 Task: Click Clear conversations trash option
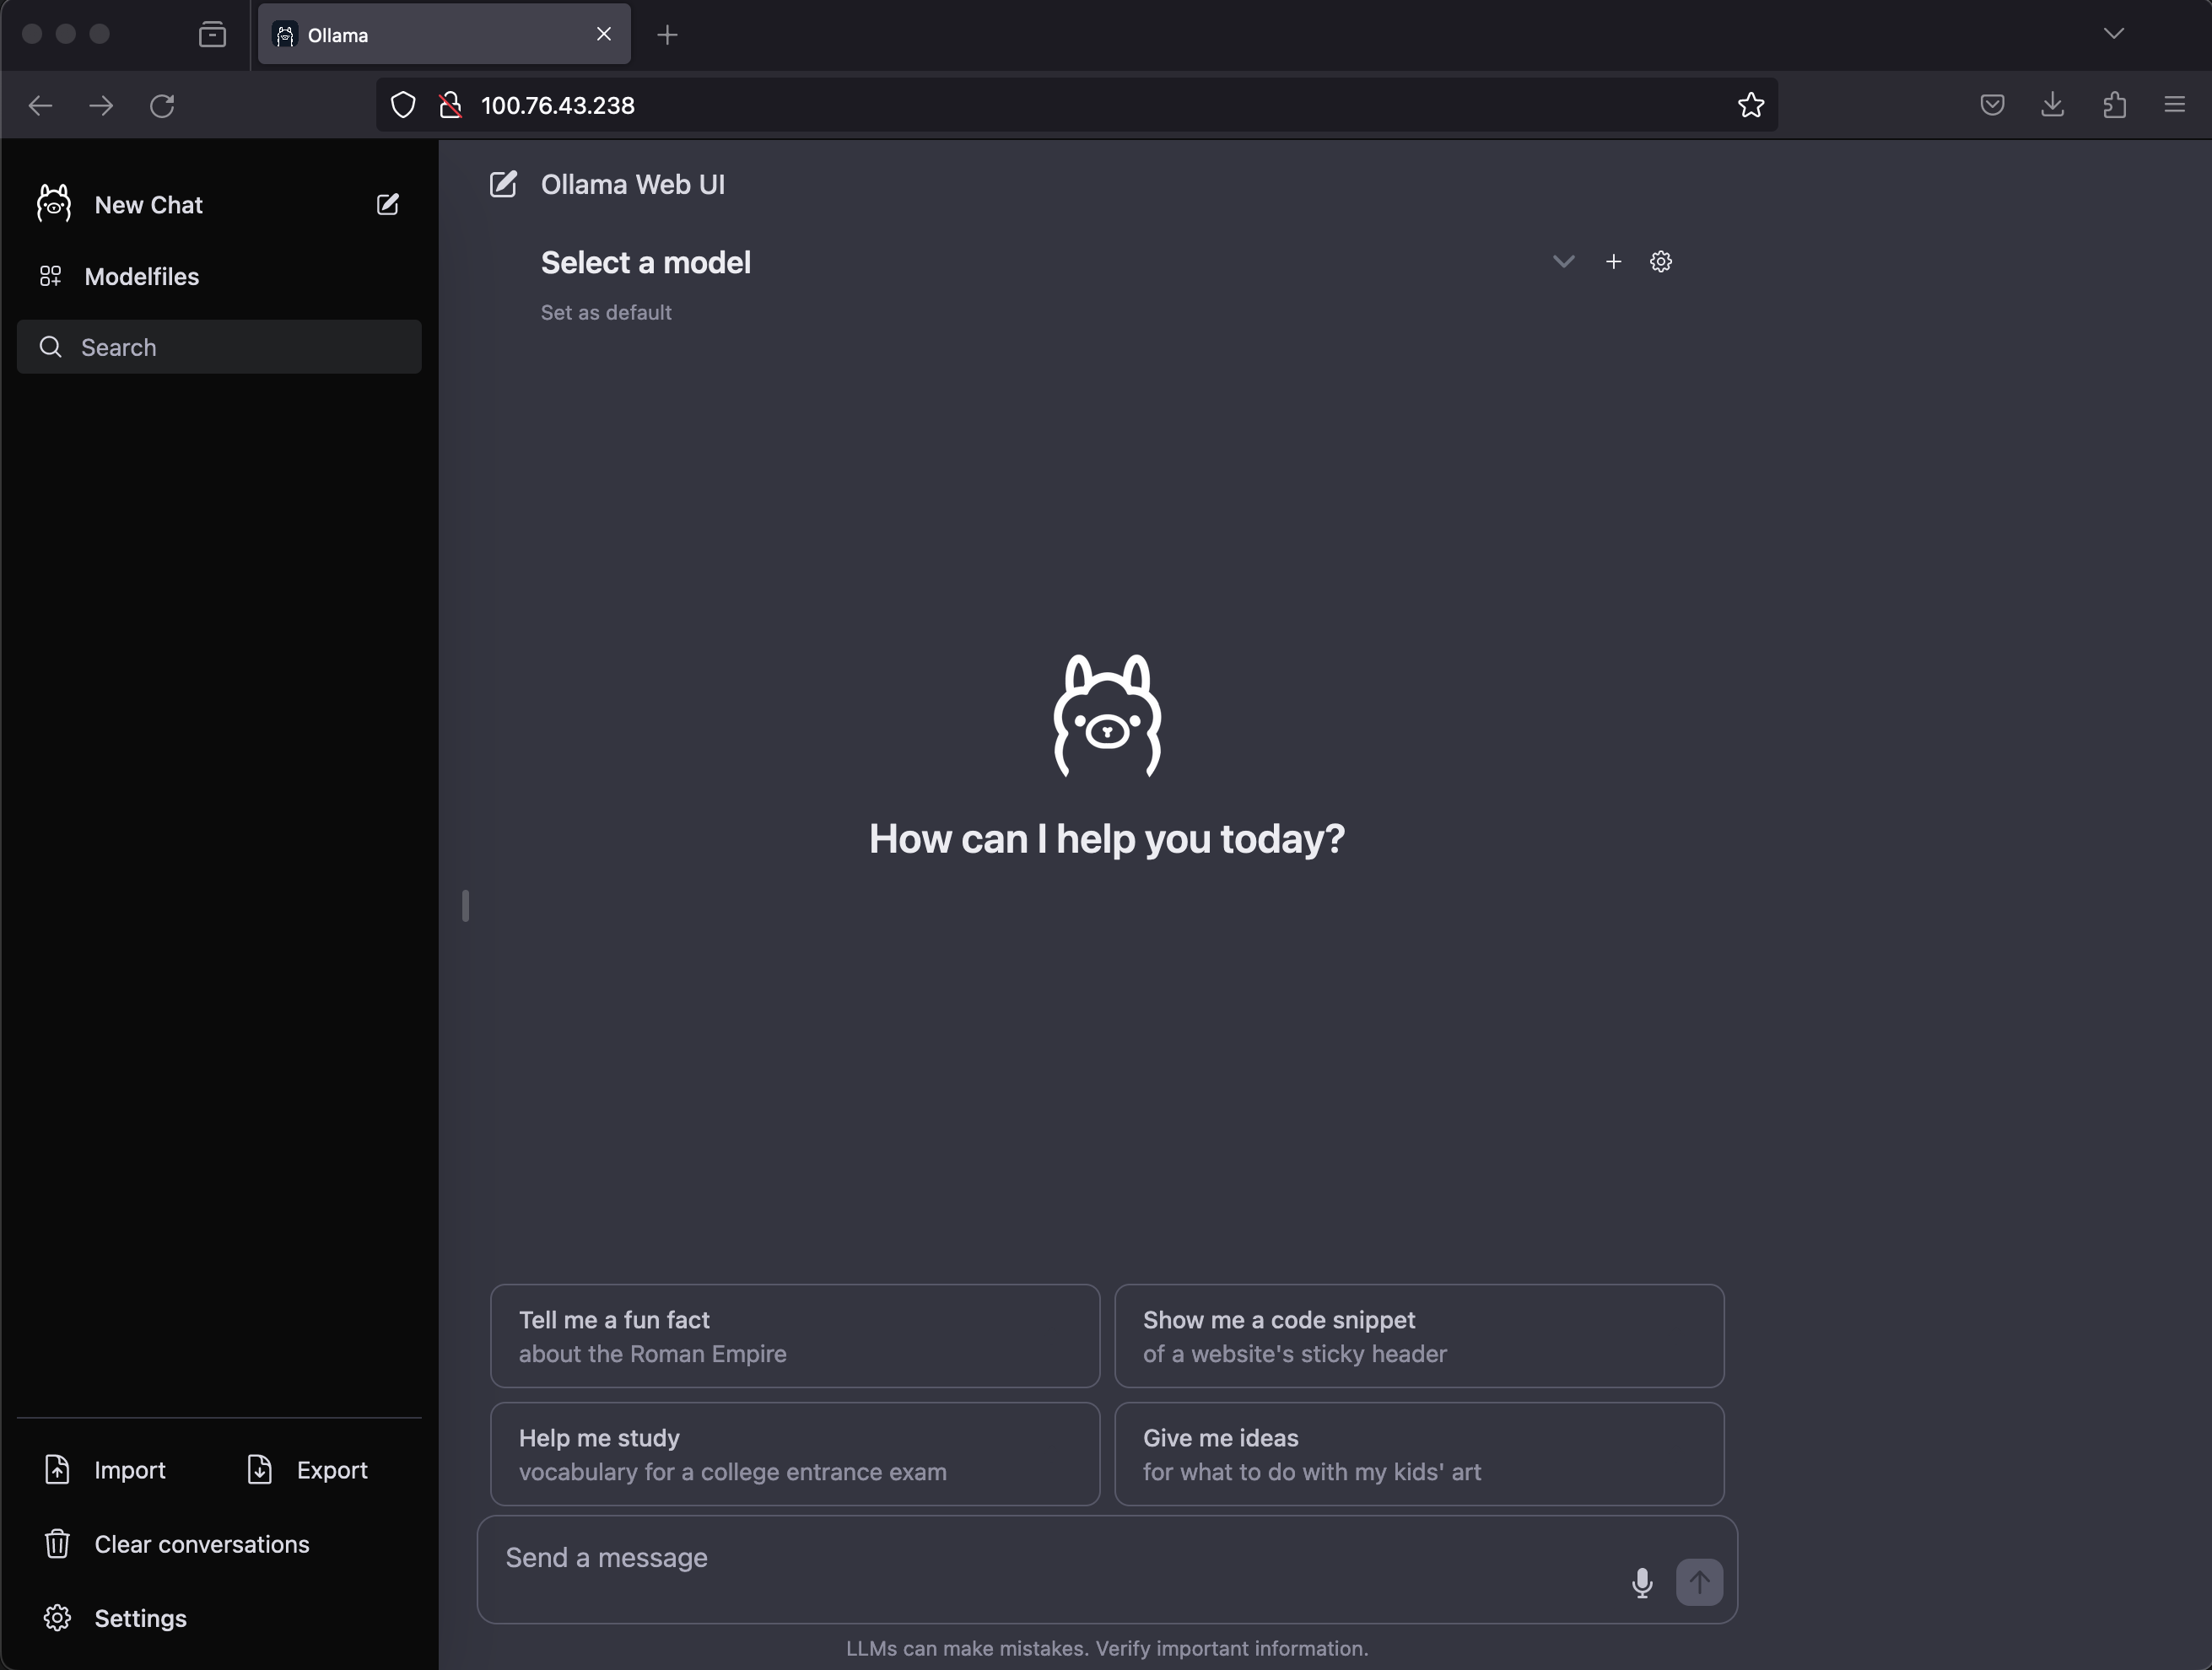coord(177,1544)
